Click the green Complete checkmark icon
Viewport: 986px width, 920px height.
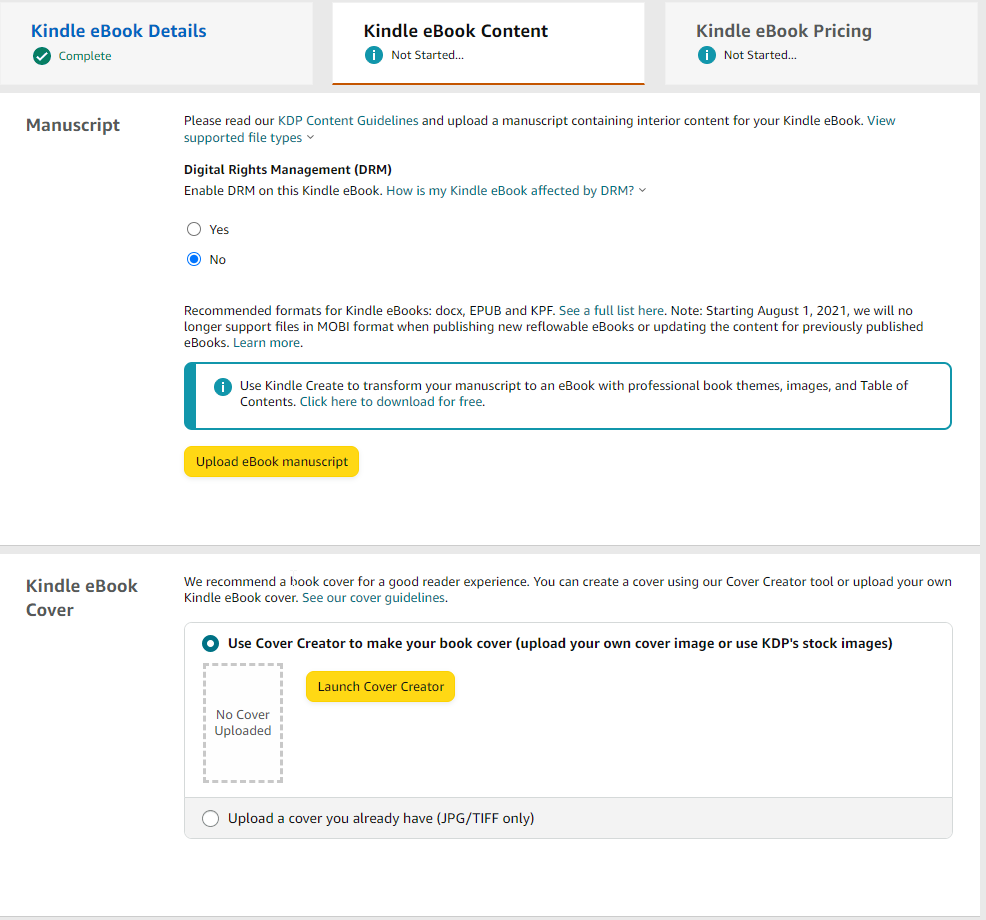(x=42, y=56)
